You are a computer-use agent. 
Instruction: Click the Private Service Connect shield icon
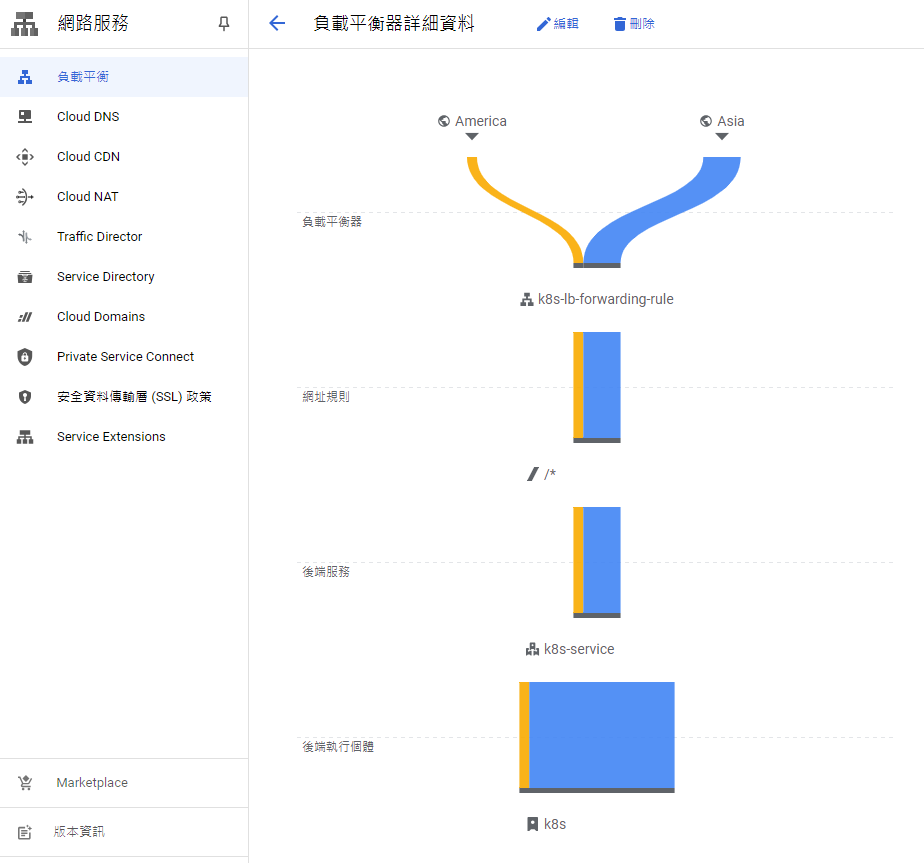pyautogui.click(x=25, y=357)
